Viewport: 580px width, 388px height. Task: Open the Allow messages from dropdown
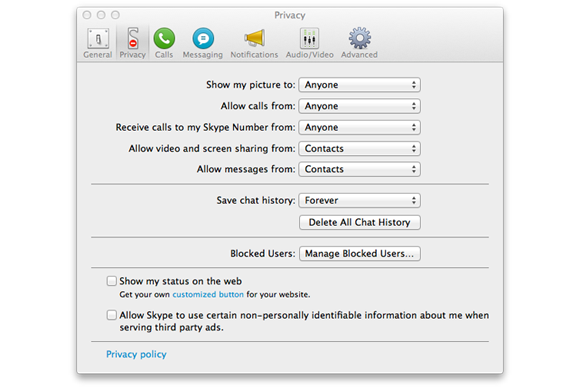pyautogui.click(x=360, y=169)
